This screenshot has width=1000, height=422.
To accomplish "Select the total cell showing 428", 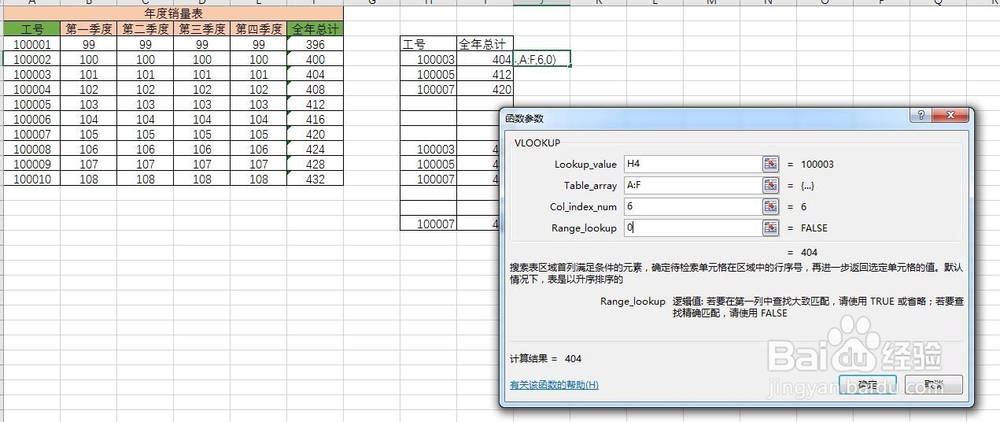I will click(x=315, y=164).
